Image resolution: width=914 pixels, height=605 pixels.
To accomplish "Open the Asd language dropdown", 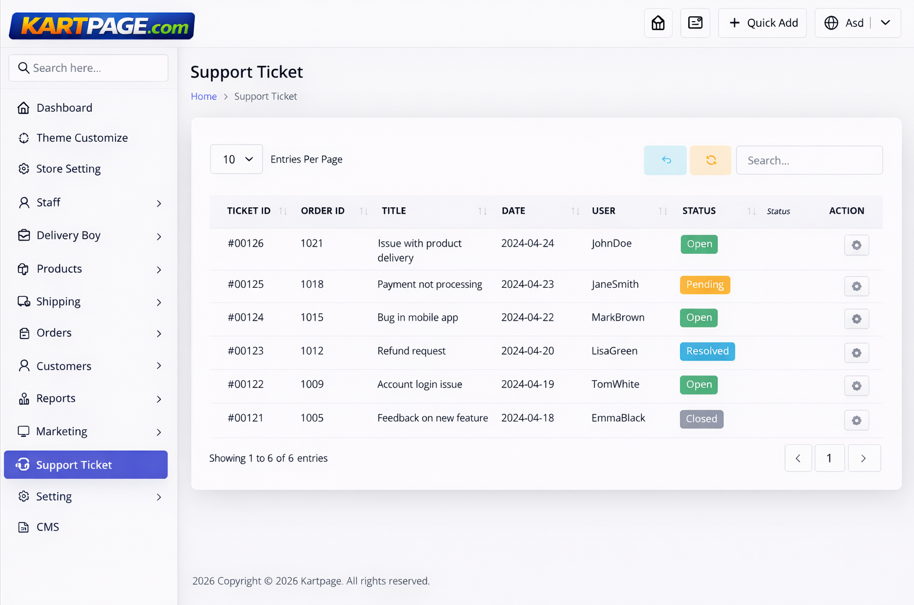I will 858,23.
